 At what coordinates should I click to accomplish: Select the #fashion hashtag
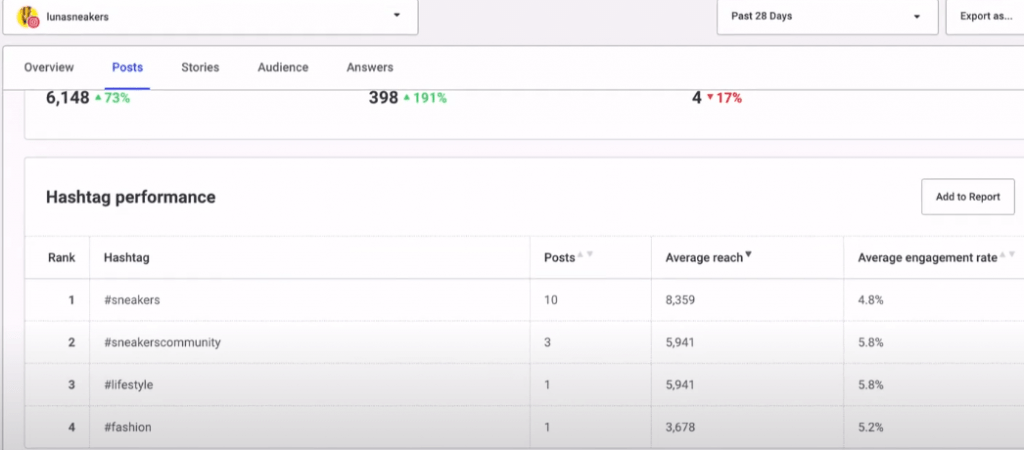[128, 427]
